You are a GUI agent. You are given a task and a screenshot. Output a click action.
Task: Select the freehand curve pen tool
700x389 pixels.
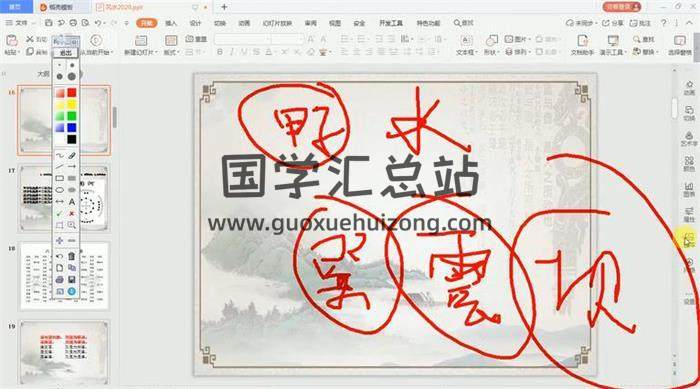(59, 156)
